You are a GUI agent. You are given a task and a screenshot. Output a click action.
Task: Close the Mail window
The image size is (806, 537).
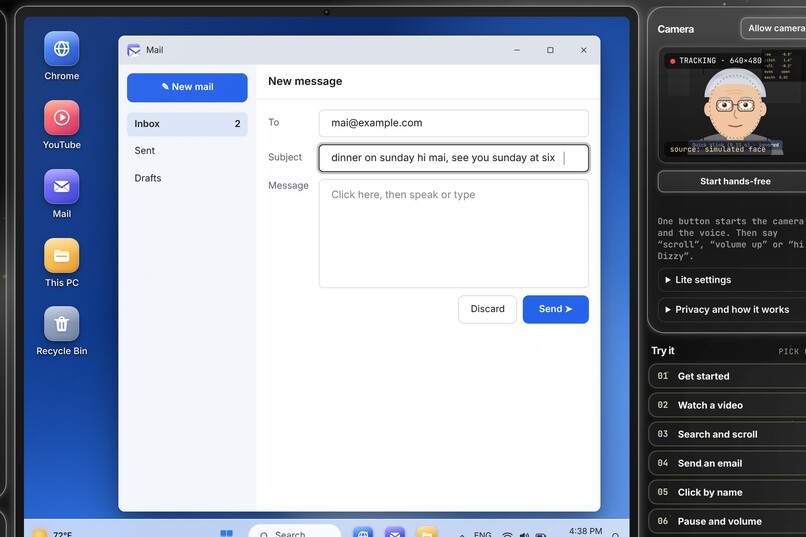(583, 50)
